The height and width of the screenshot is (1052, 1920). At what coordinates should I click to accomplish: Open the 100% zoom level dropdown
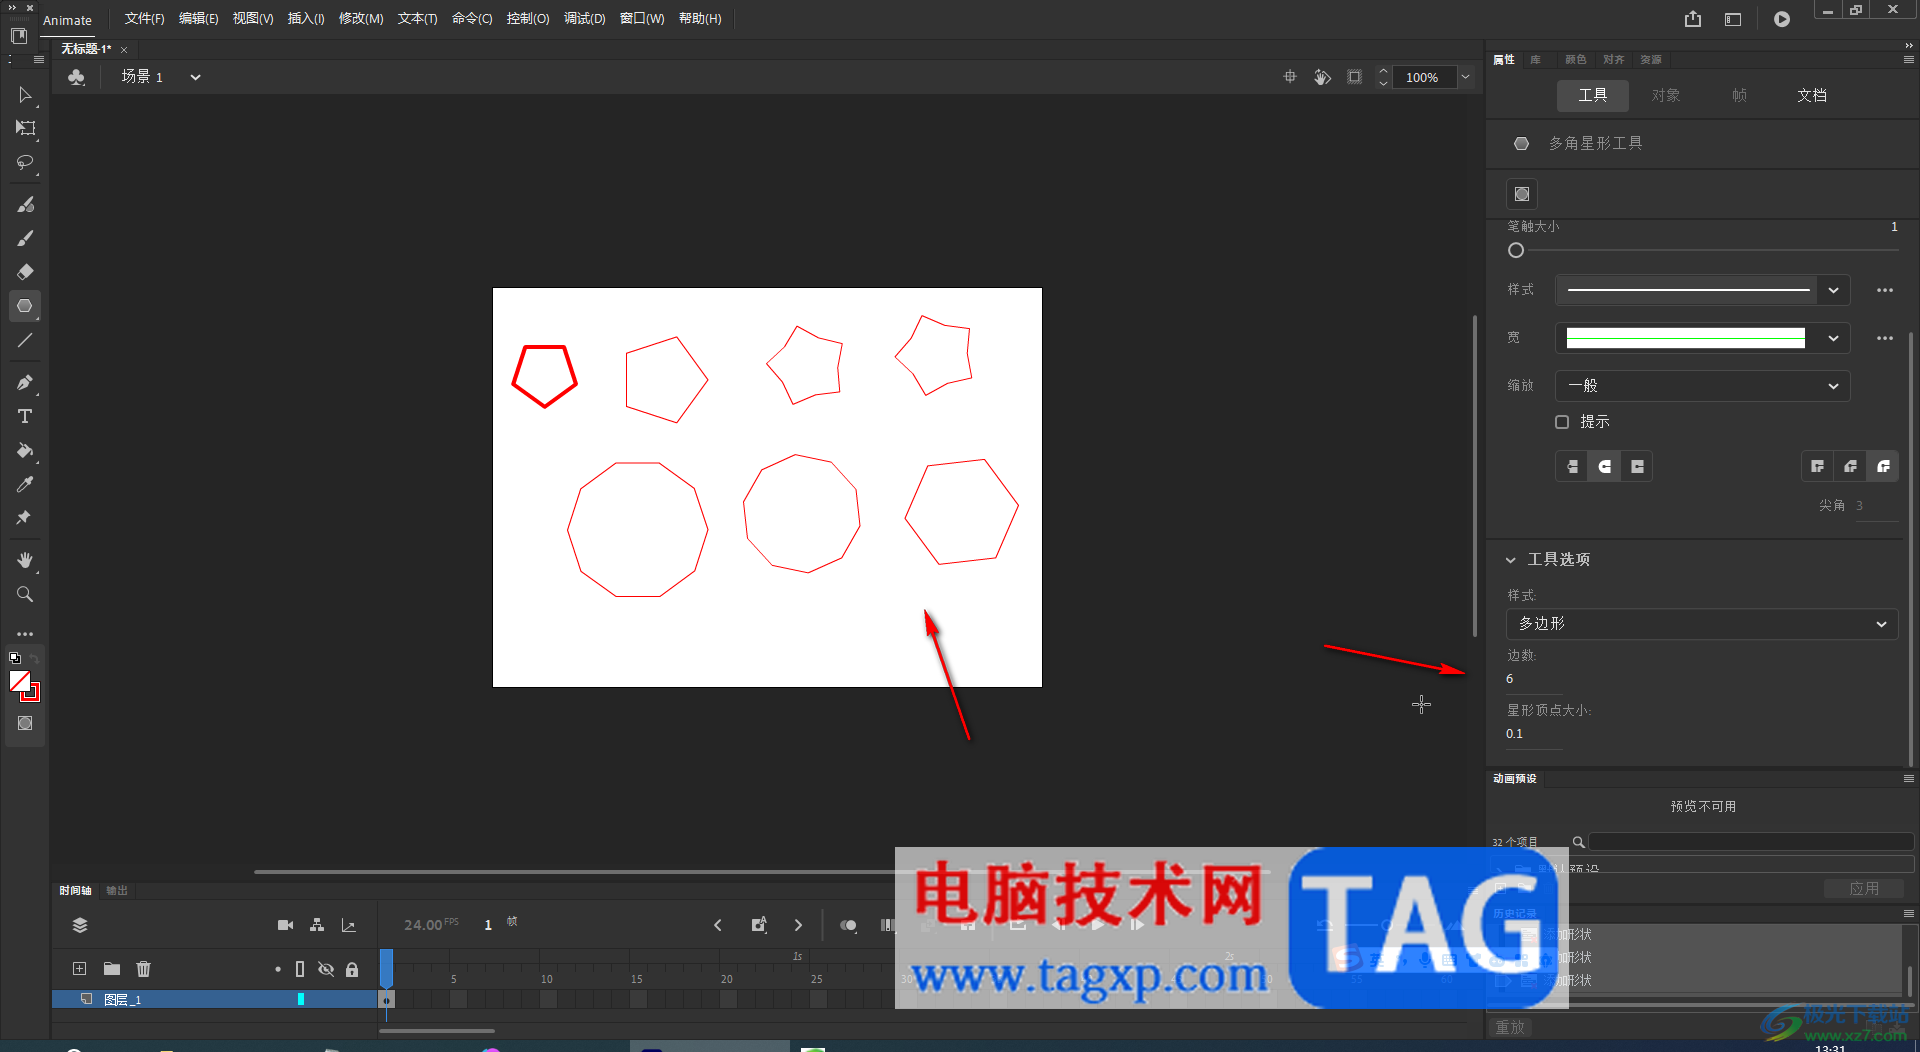pos(1465,77)
